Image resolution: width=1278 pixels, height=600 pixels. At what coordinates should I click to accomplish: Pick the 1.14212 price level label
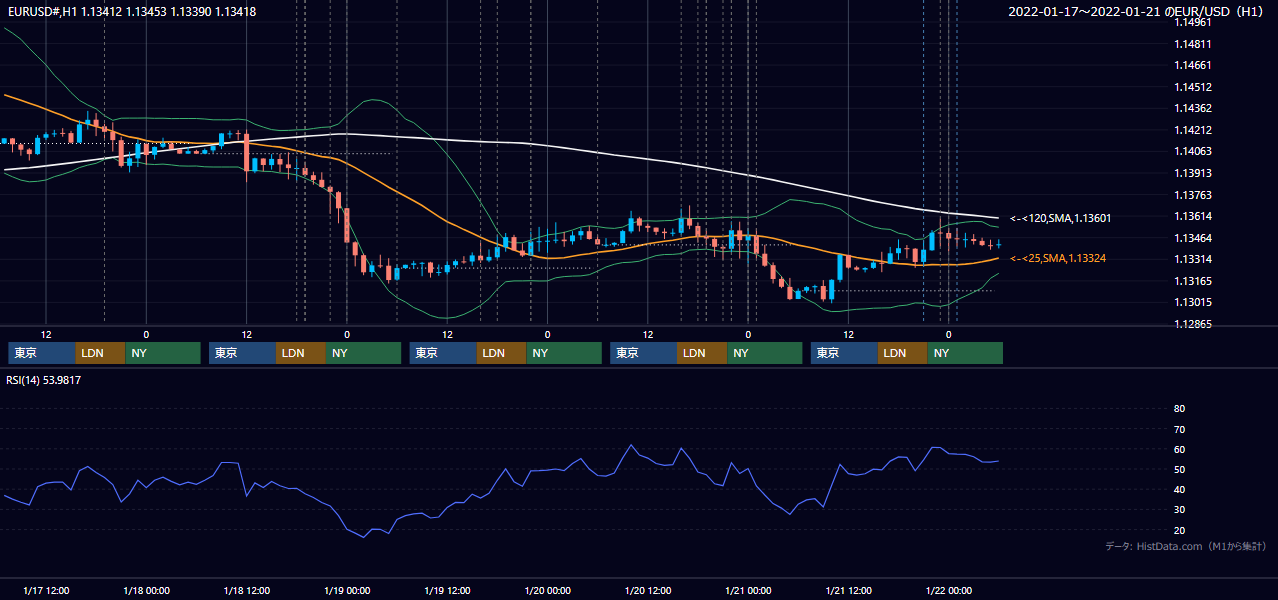1193,130
